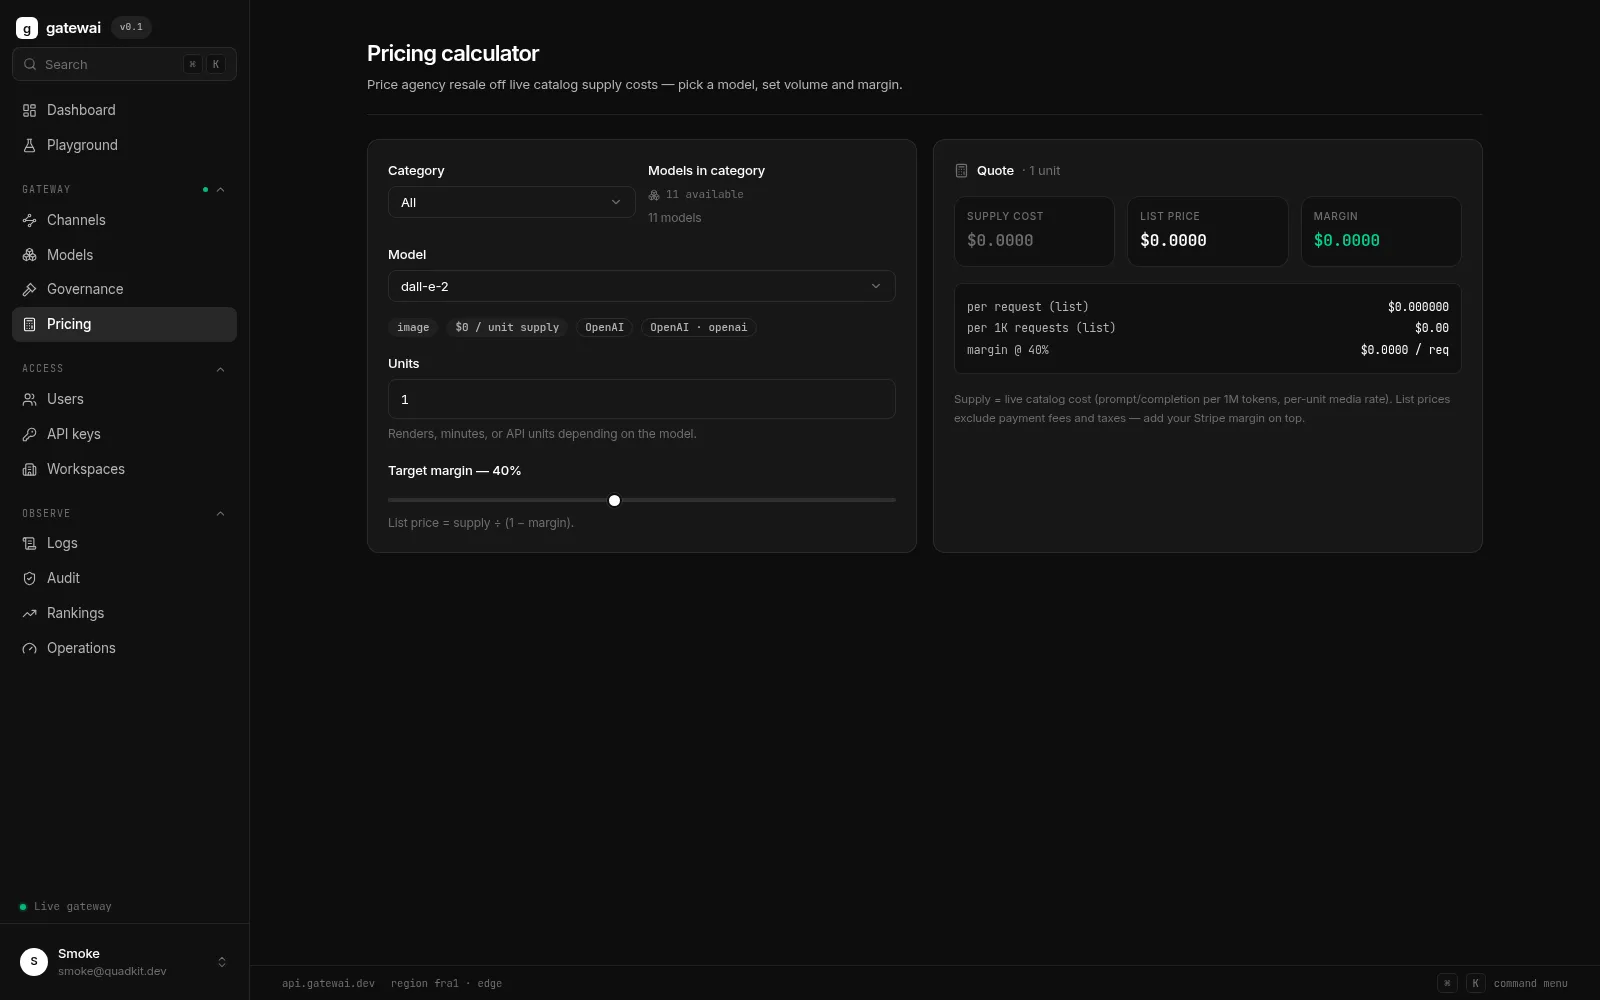Focus the Search box in sidebar
This screenshot has height=1000, width=1600.
(x=124, y=64)
